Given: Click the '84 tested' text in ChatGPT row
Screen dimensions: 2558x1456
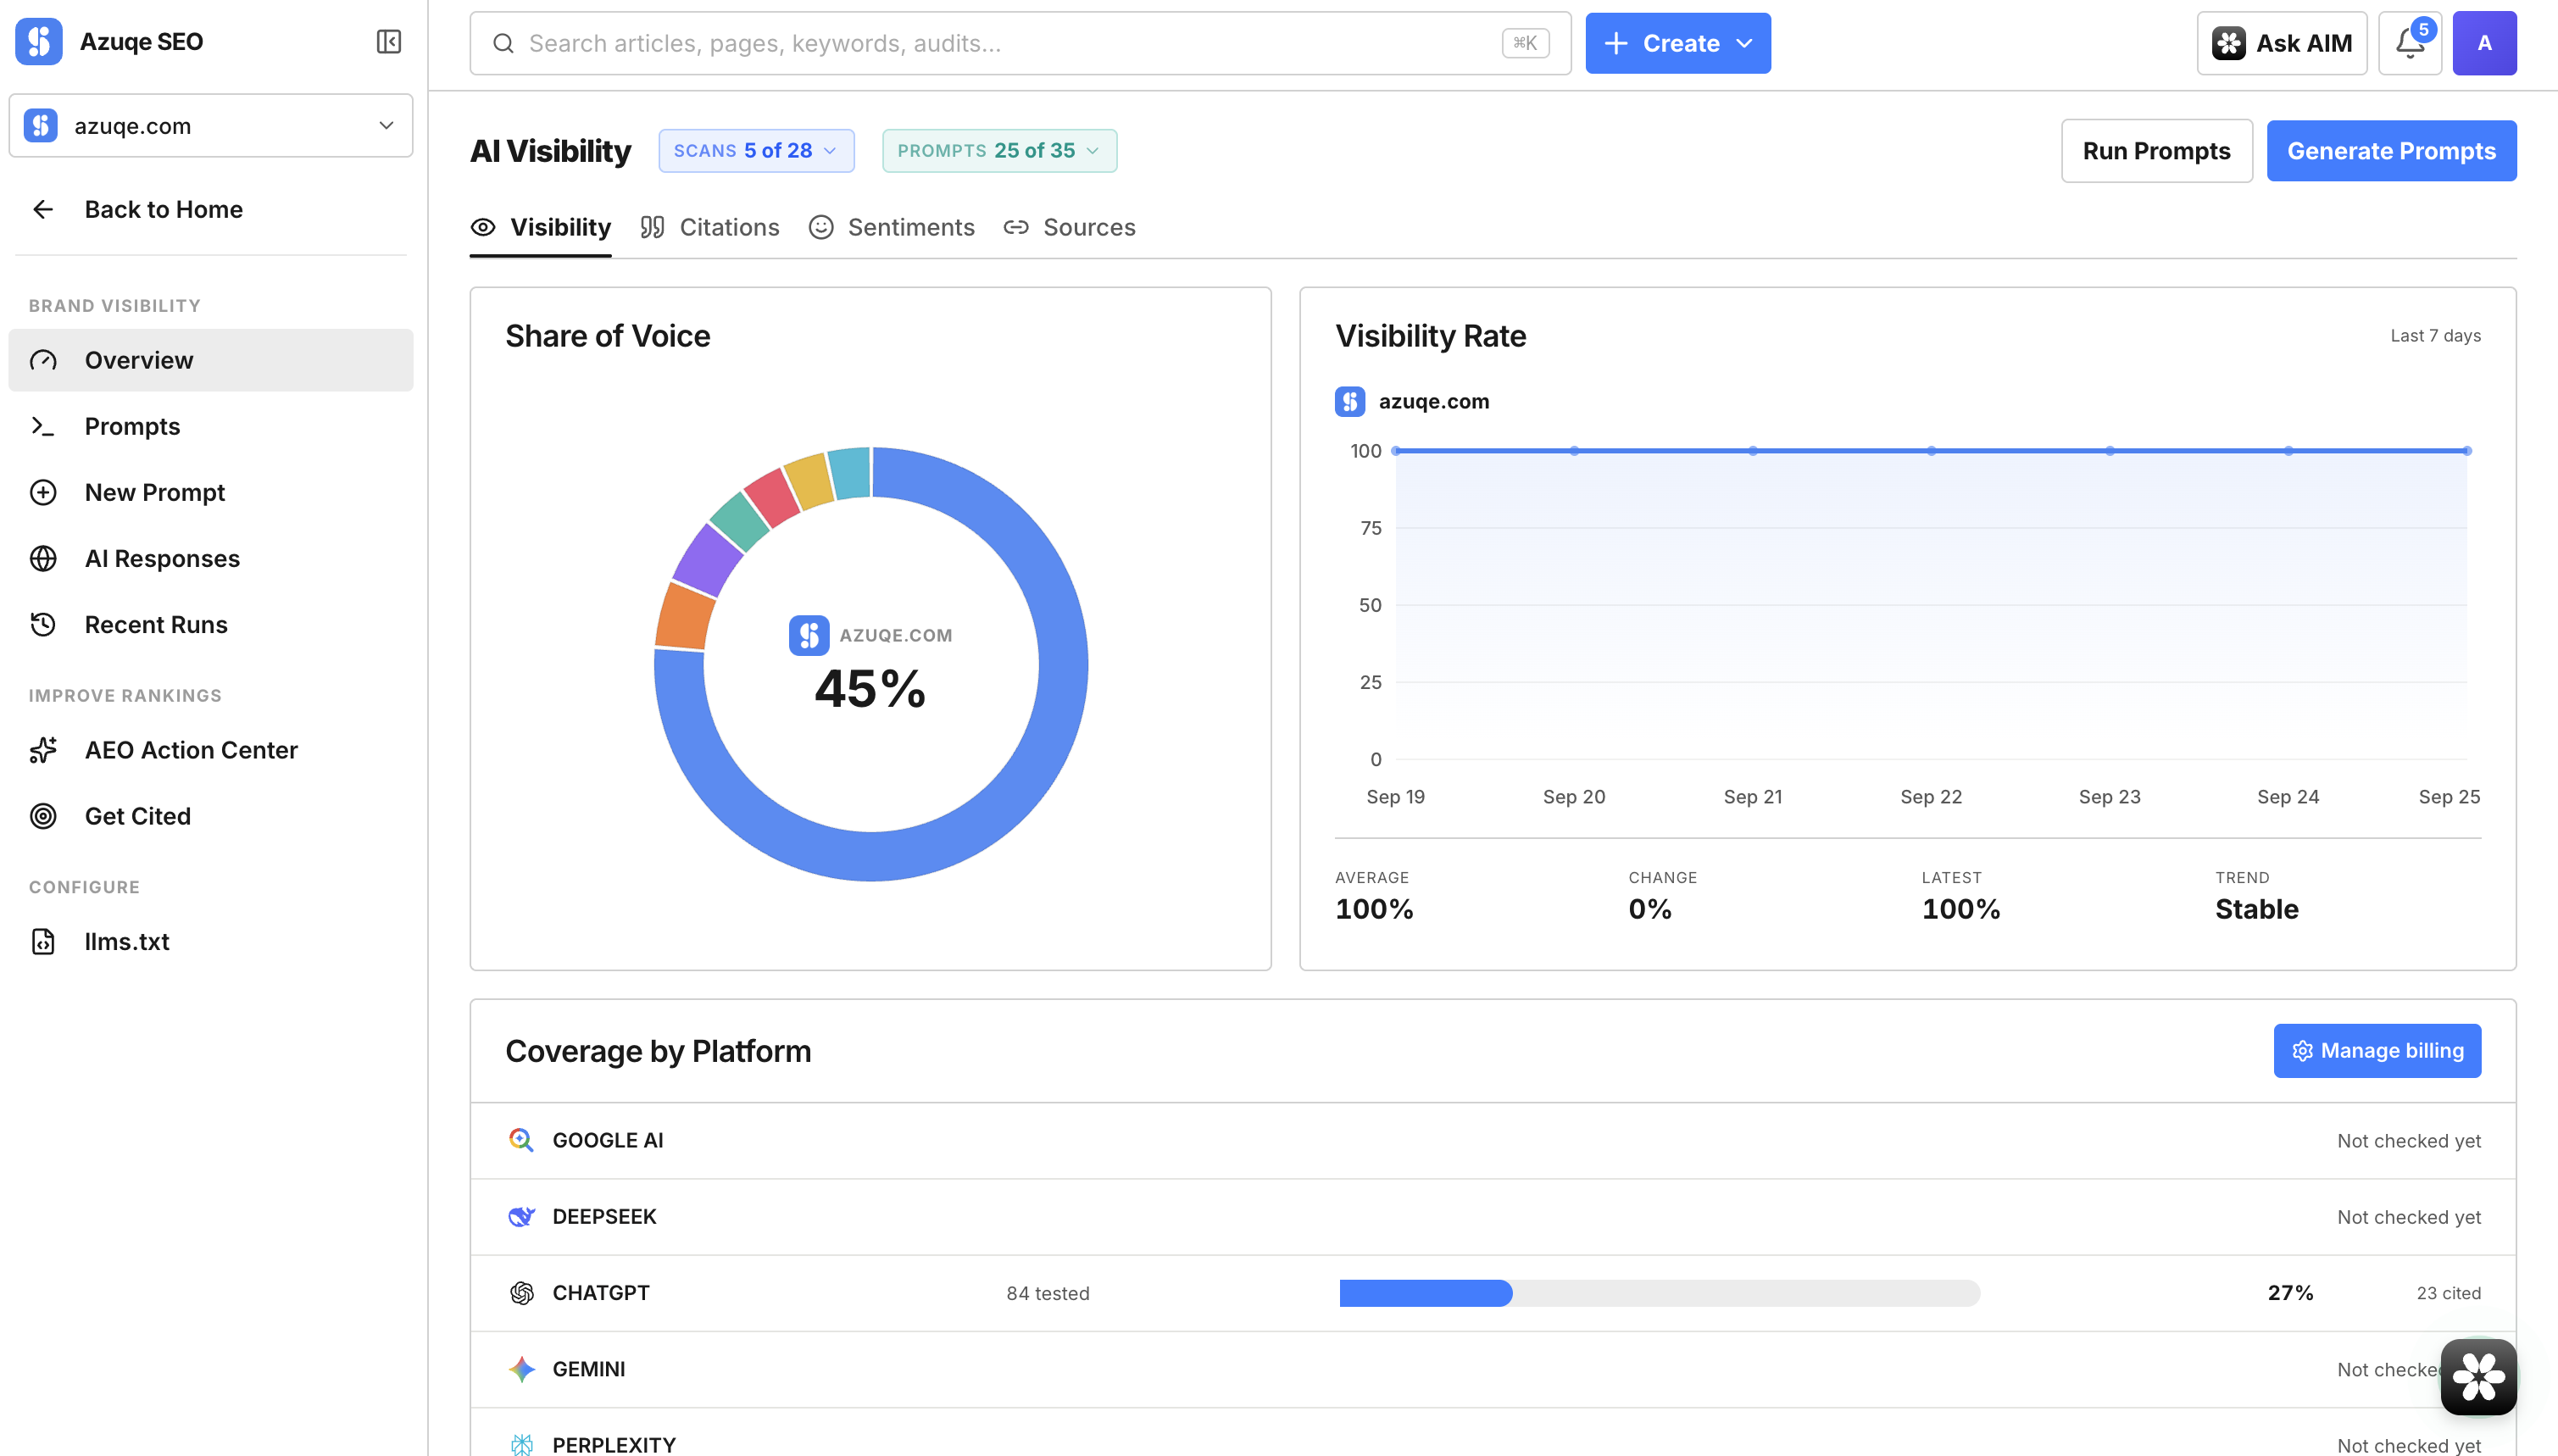Looking at the screenshot, I should [x=1047, y=1293].
